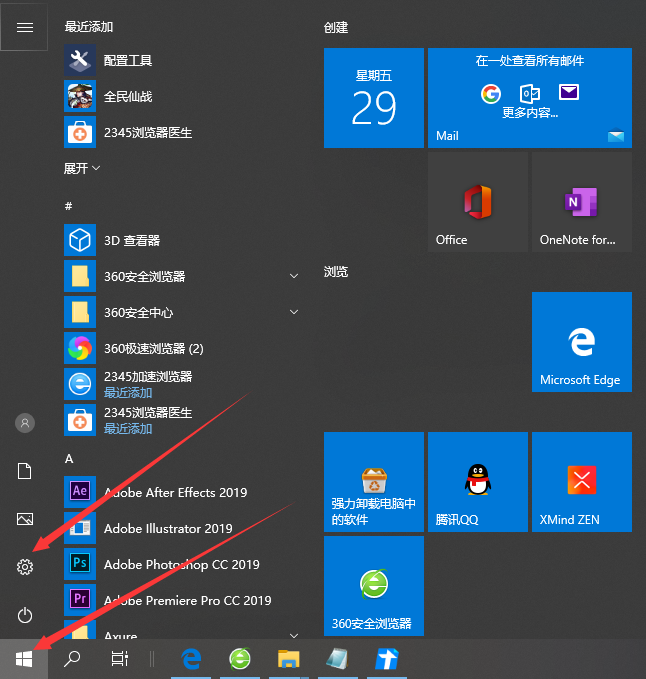Click the Windows Start button on taskbar
Viewport: 646px width, 679px height.
pos(24,659)
